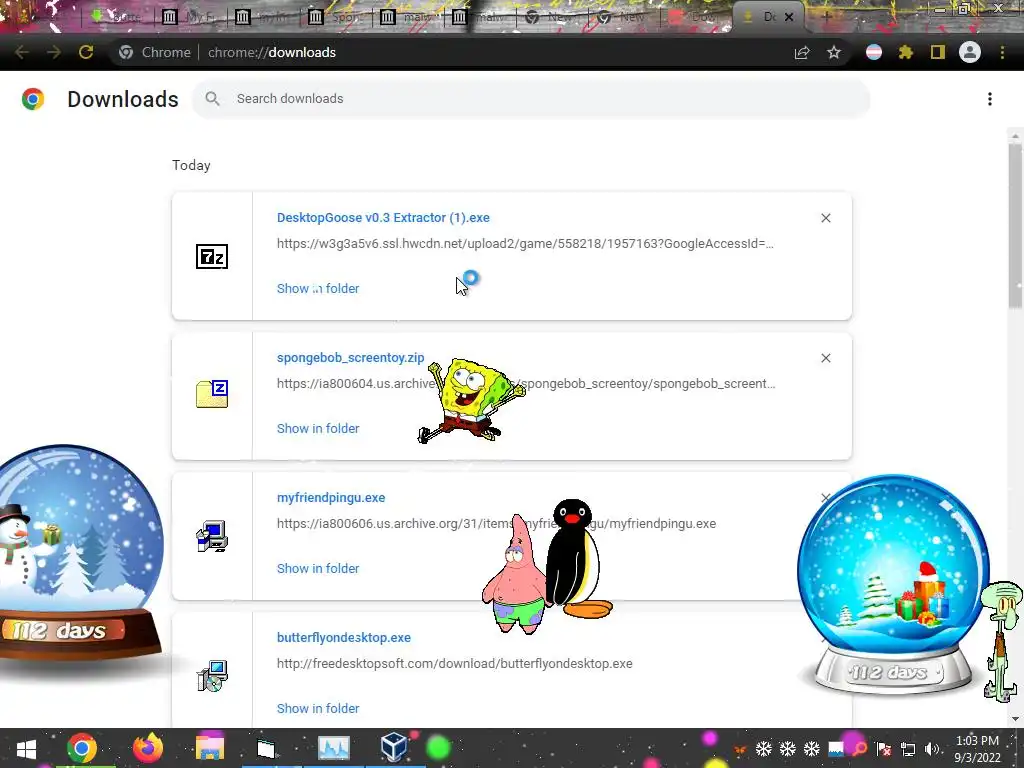This screenshot has width=1024, height=768.
Task: Open Downloads page more actions menu
Action: 990,99
